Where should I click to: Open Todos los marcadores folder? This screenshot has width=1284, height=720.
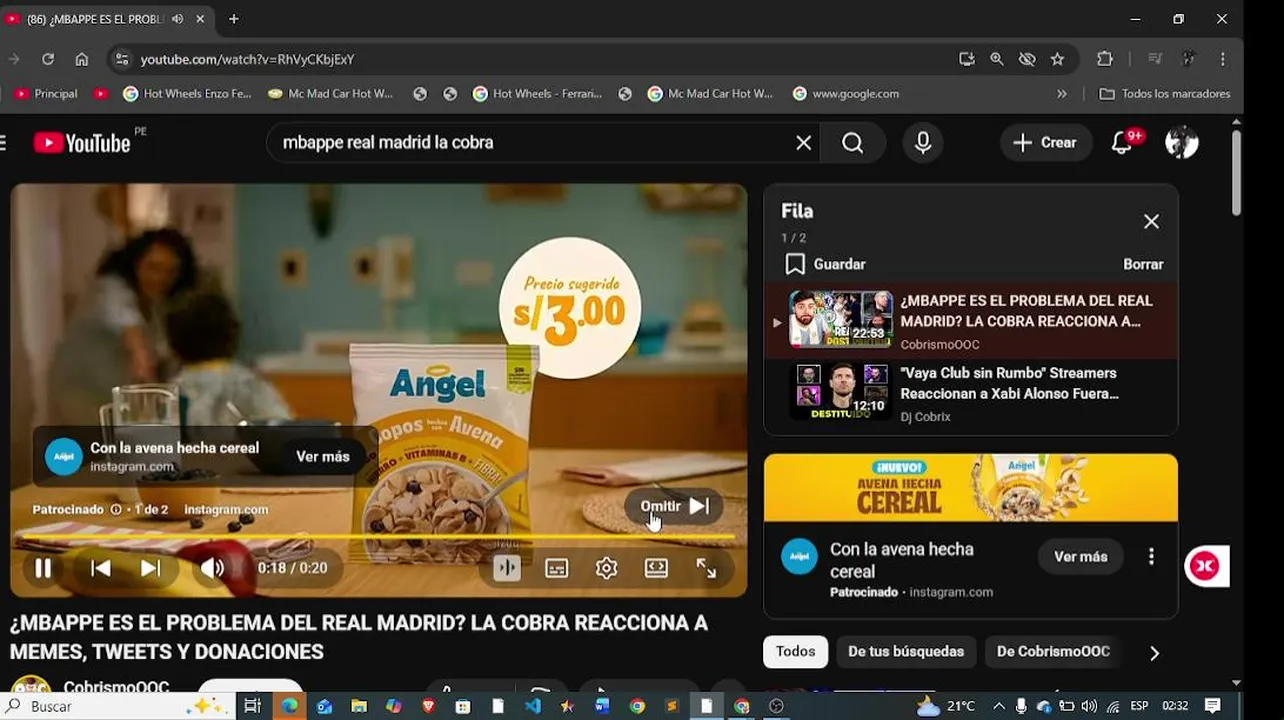(x=1165, y=93)
